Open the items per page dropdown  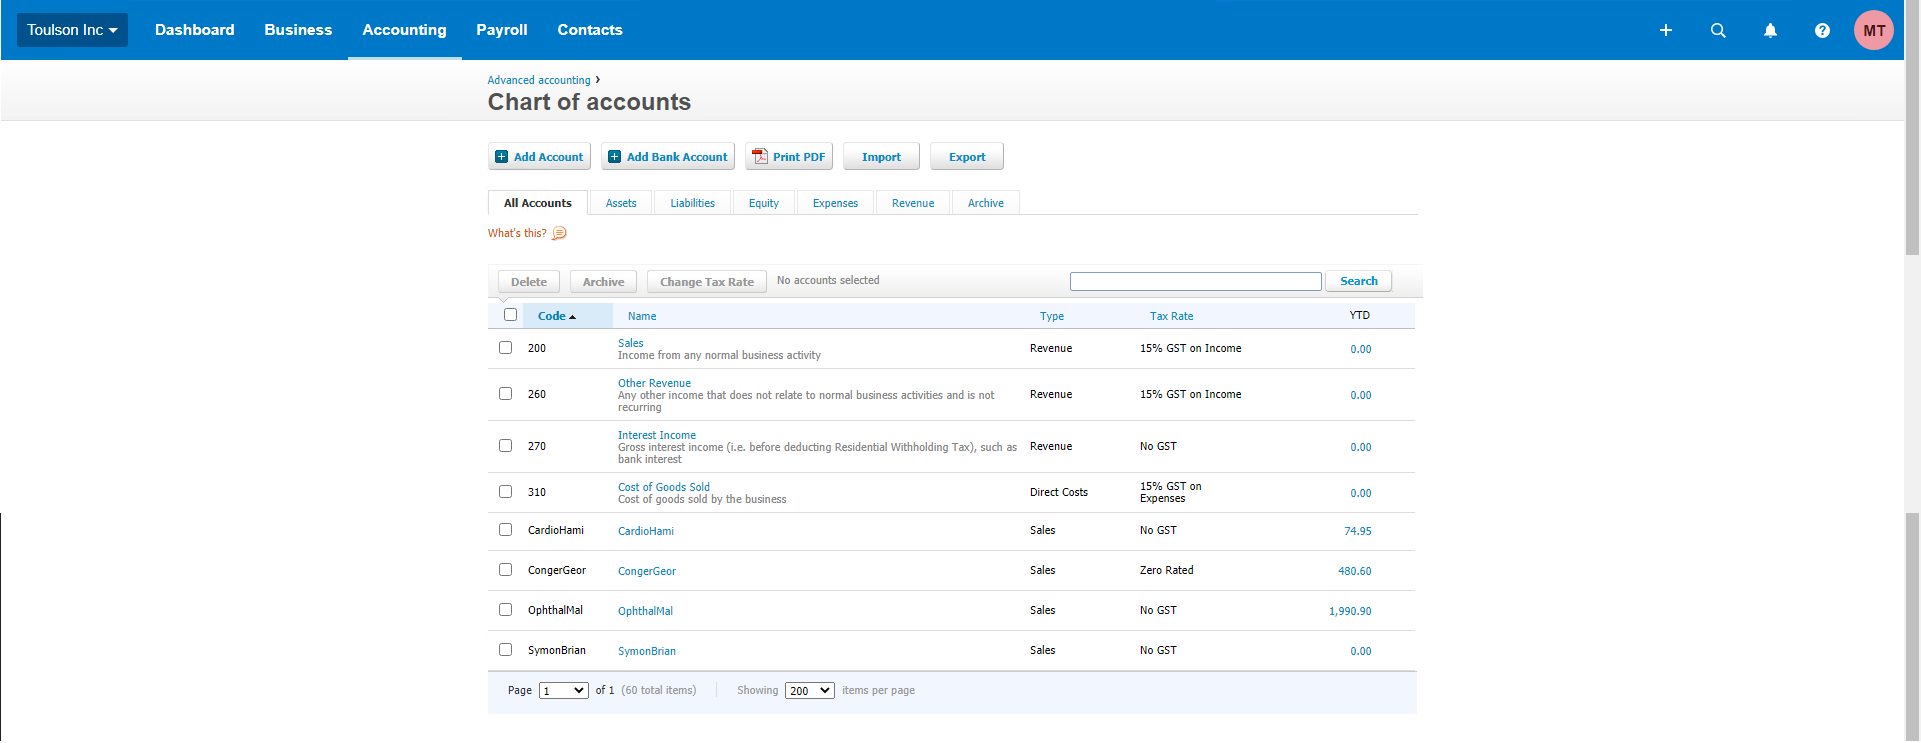[810, 691]
